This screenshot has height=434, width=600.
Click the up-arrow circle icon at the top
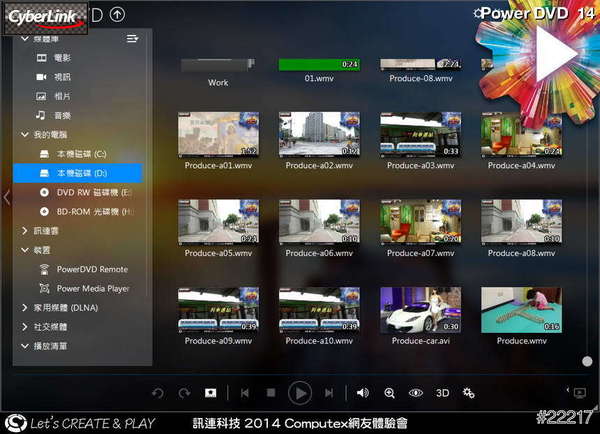(118, 14)
